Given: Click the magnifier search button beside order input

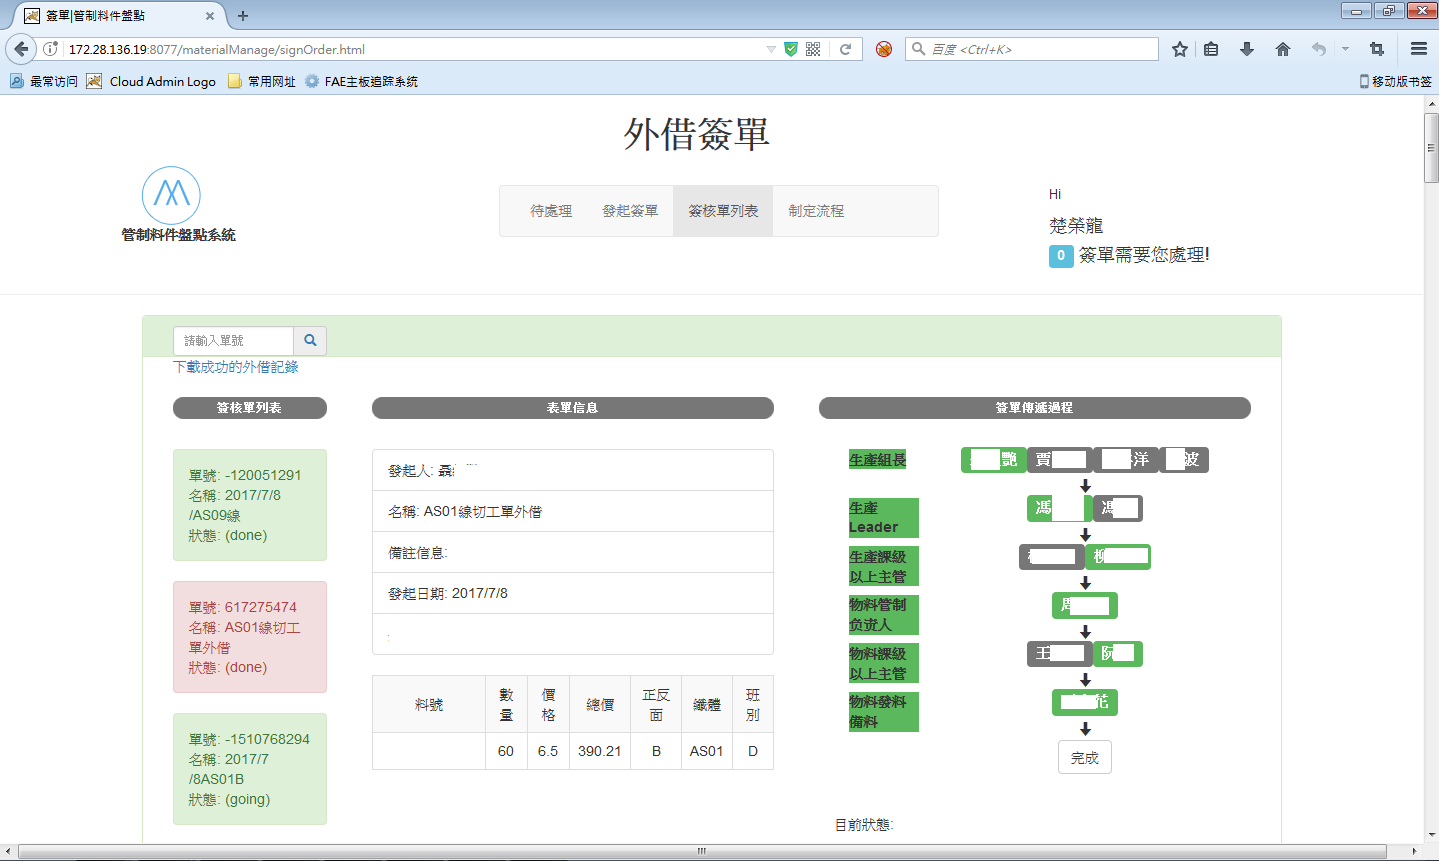Looking at the screenshot, I should tap(310, 341).
